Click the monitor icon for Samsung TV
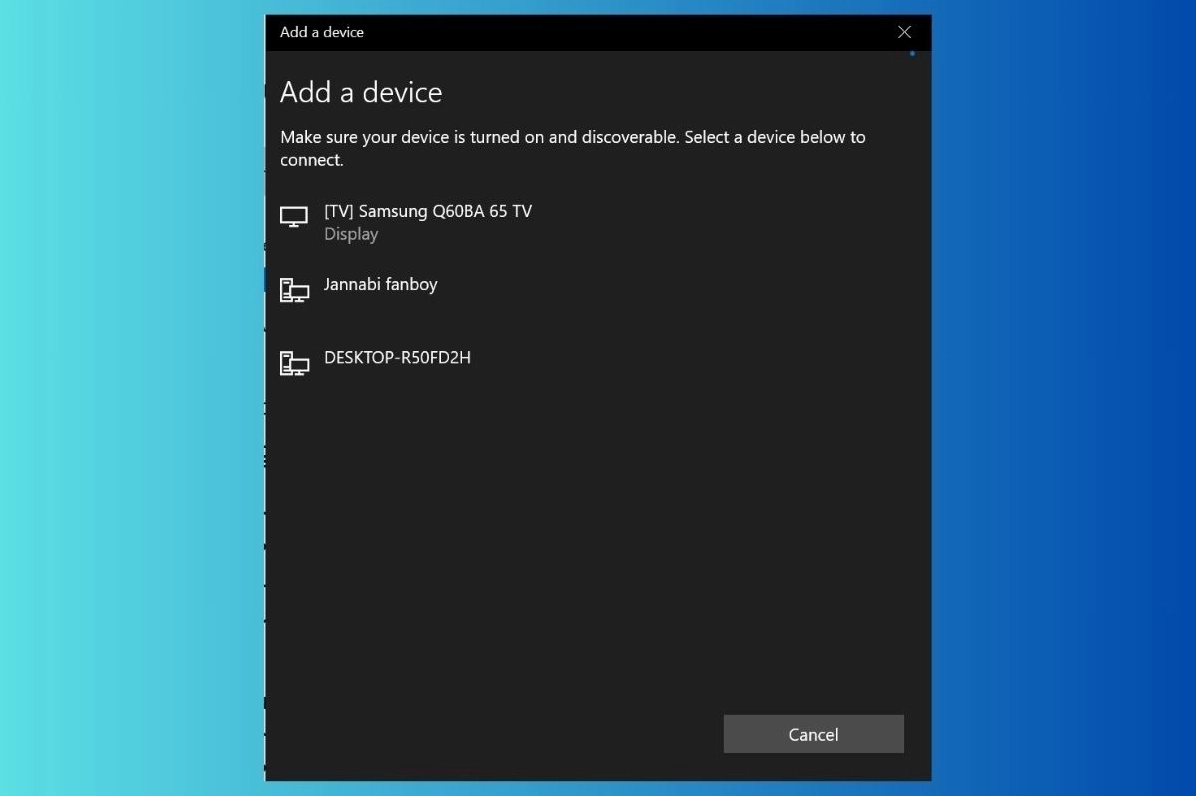1196x796 pixels. (294, 217)
